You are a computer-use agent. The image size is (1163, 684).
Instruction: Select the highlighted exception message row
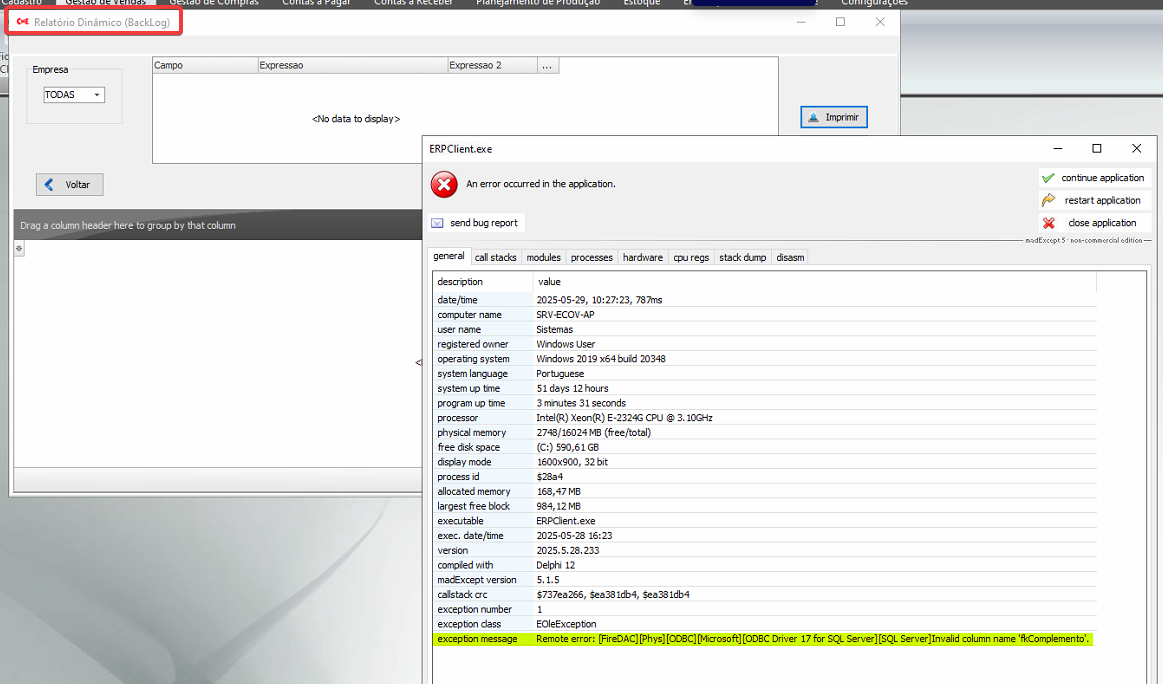764,639
